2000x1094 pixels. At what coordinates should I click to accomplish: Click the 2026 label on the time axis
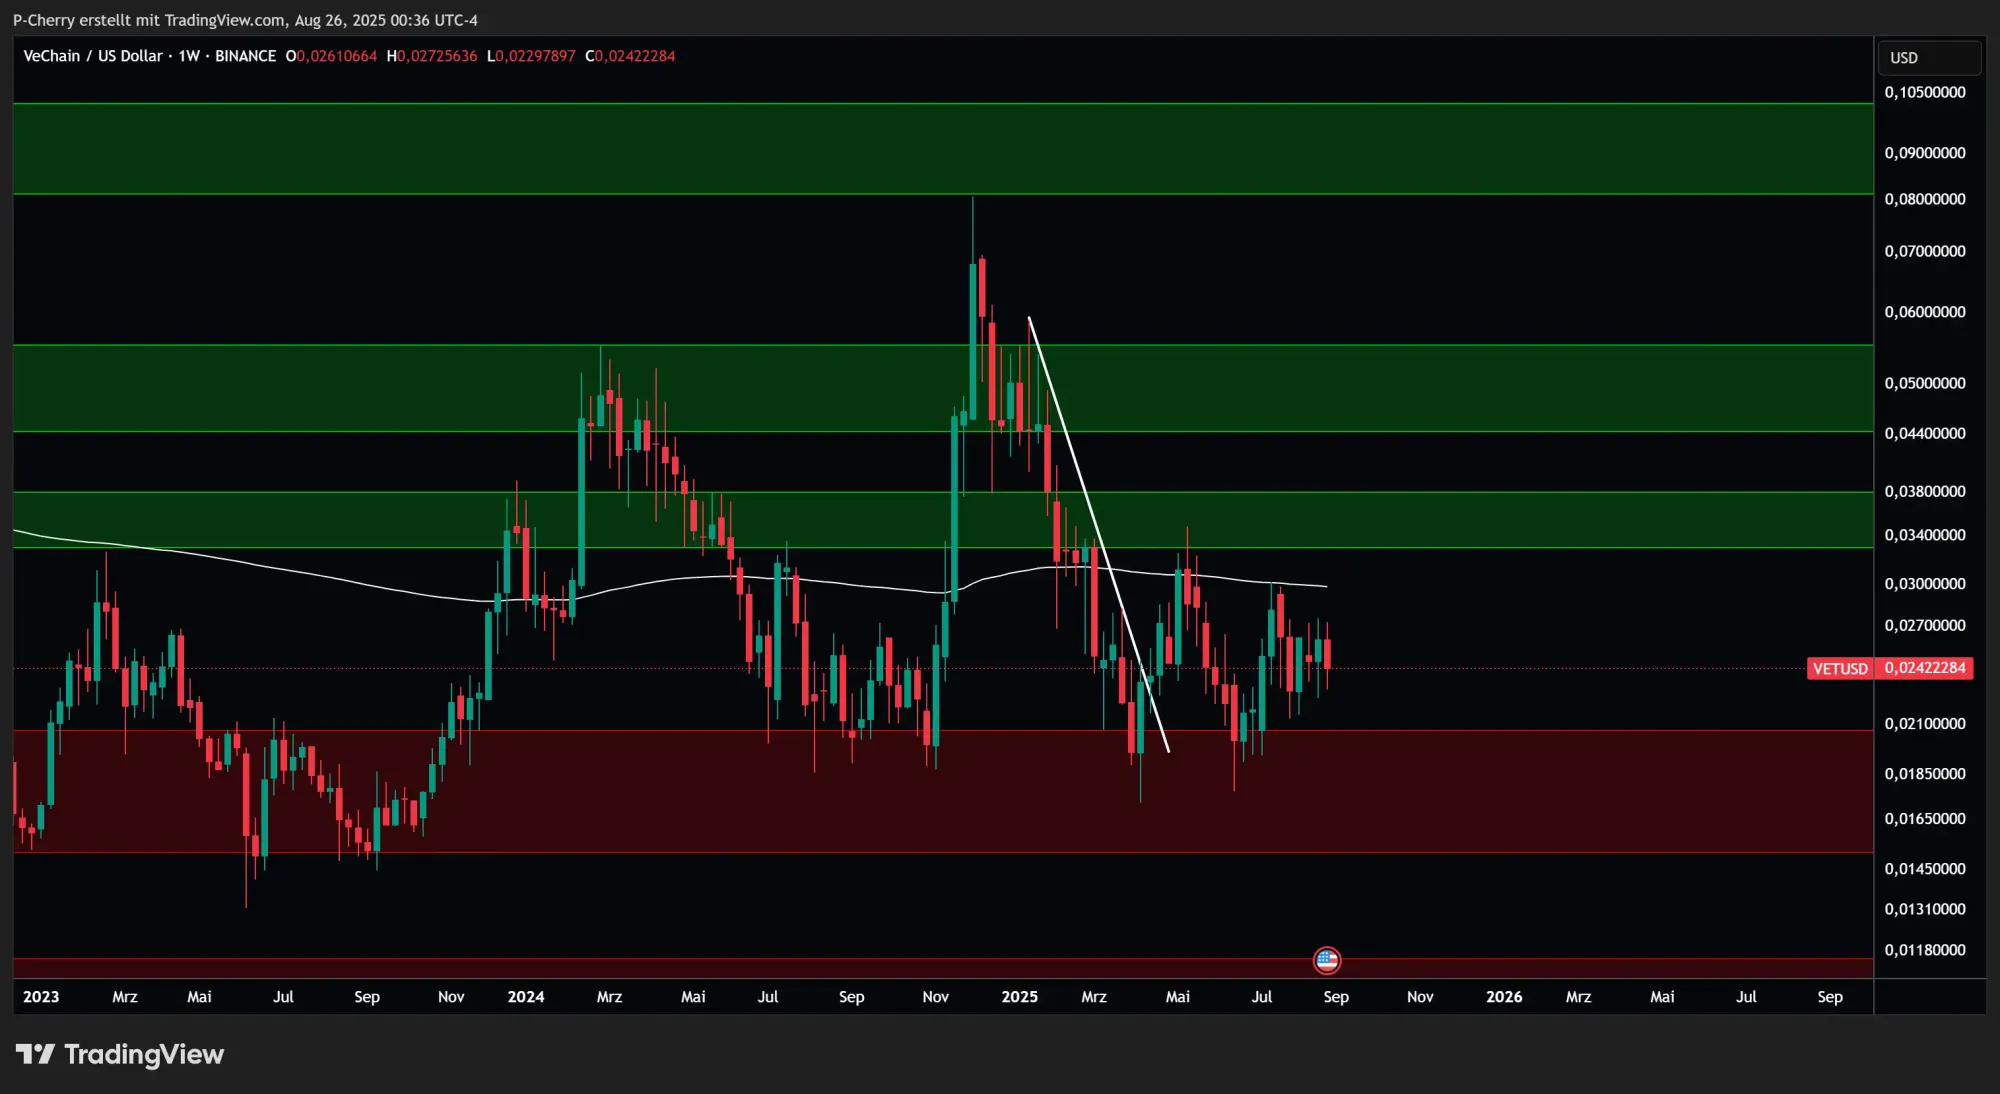[1504, 997]
